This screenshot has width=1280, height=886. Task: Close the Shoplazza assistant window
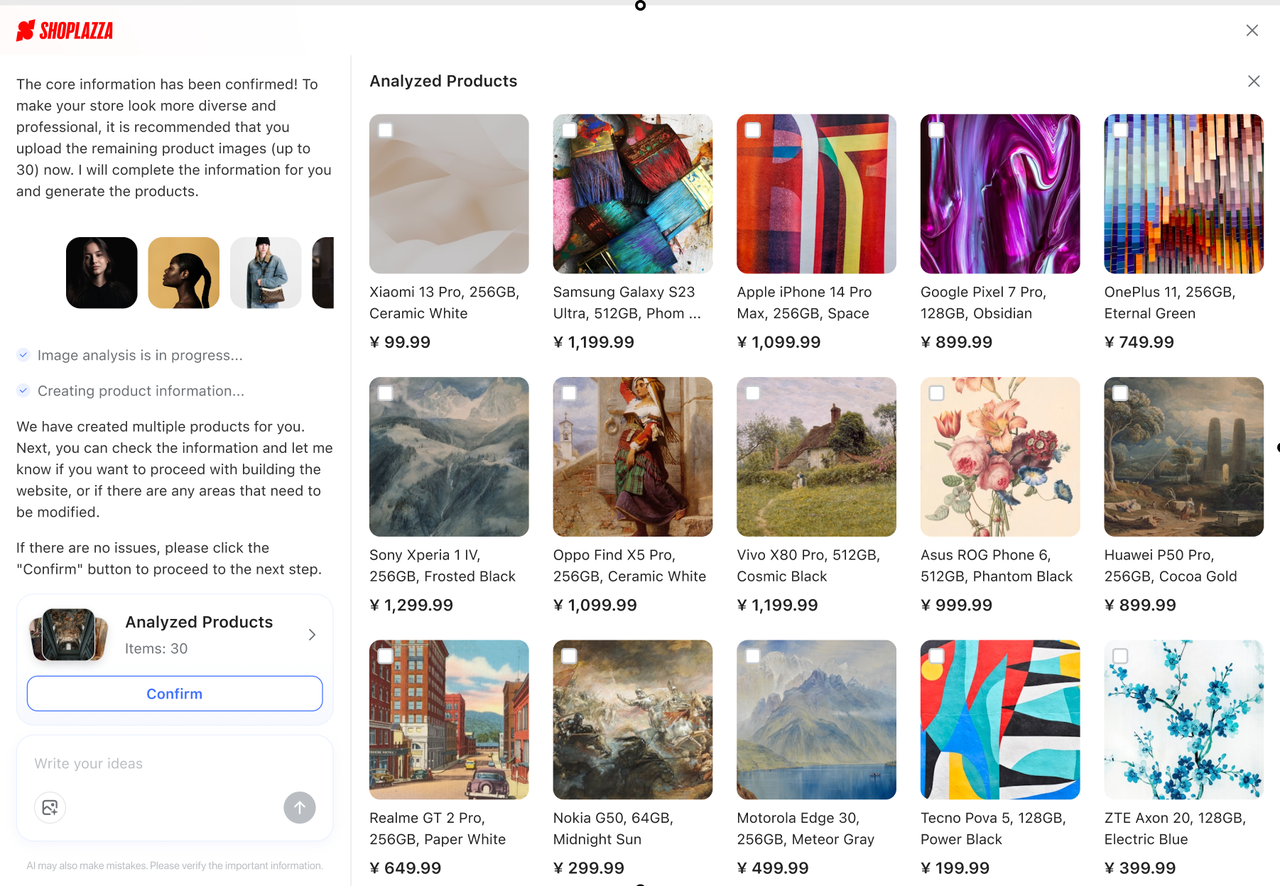(1252, 31)
